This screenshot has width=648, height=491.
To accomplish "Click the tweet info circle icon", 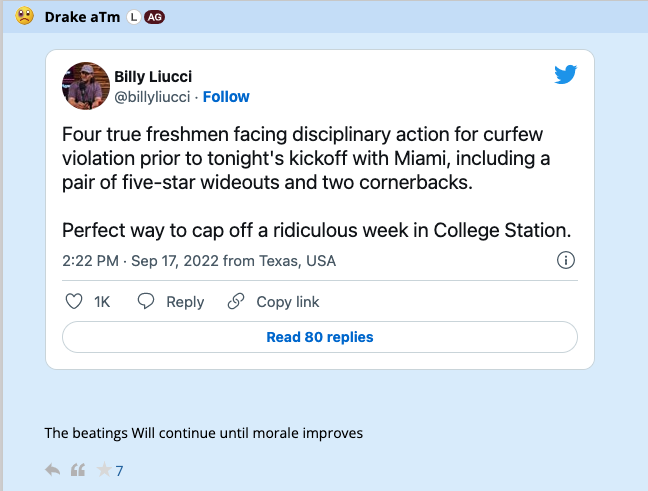I will [x=565, y=261].
